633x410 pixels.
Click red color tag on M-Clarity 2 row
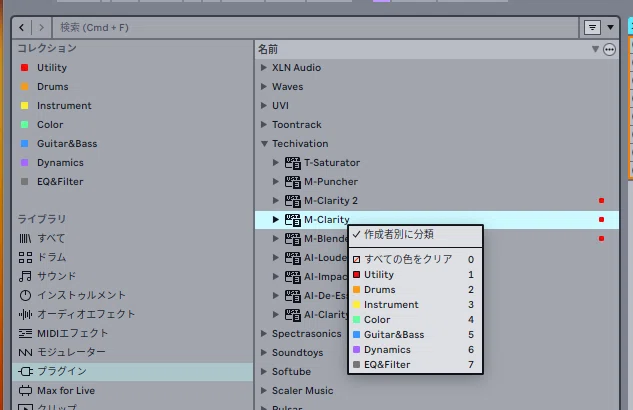(x=601, y=201)
